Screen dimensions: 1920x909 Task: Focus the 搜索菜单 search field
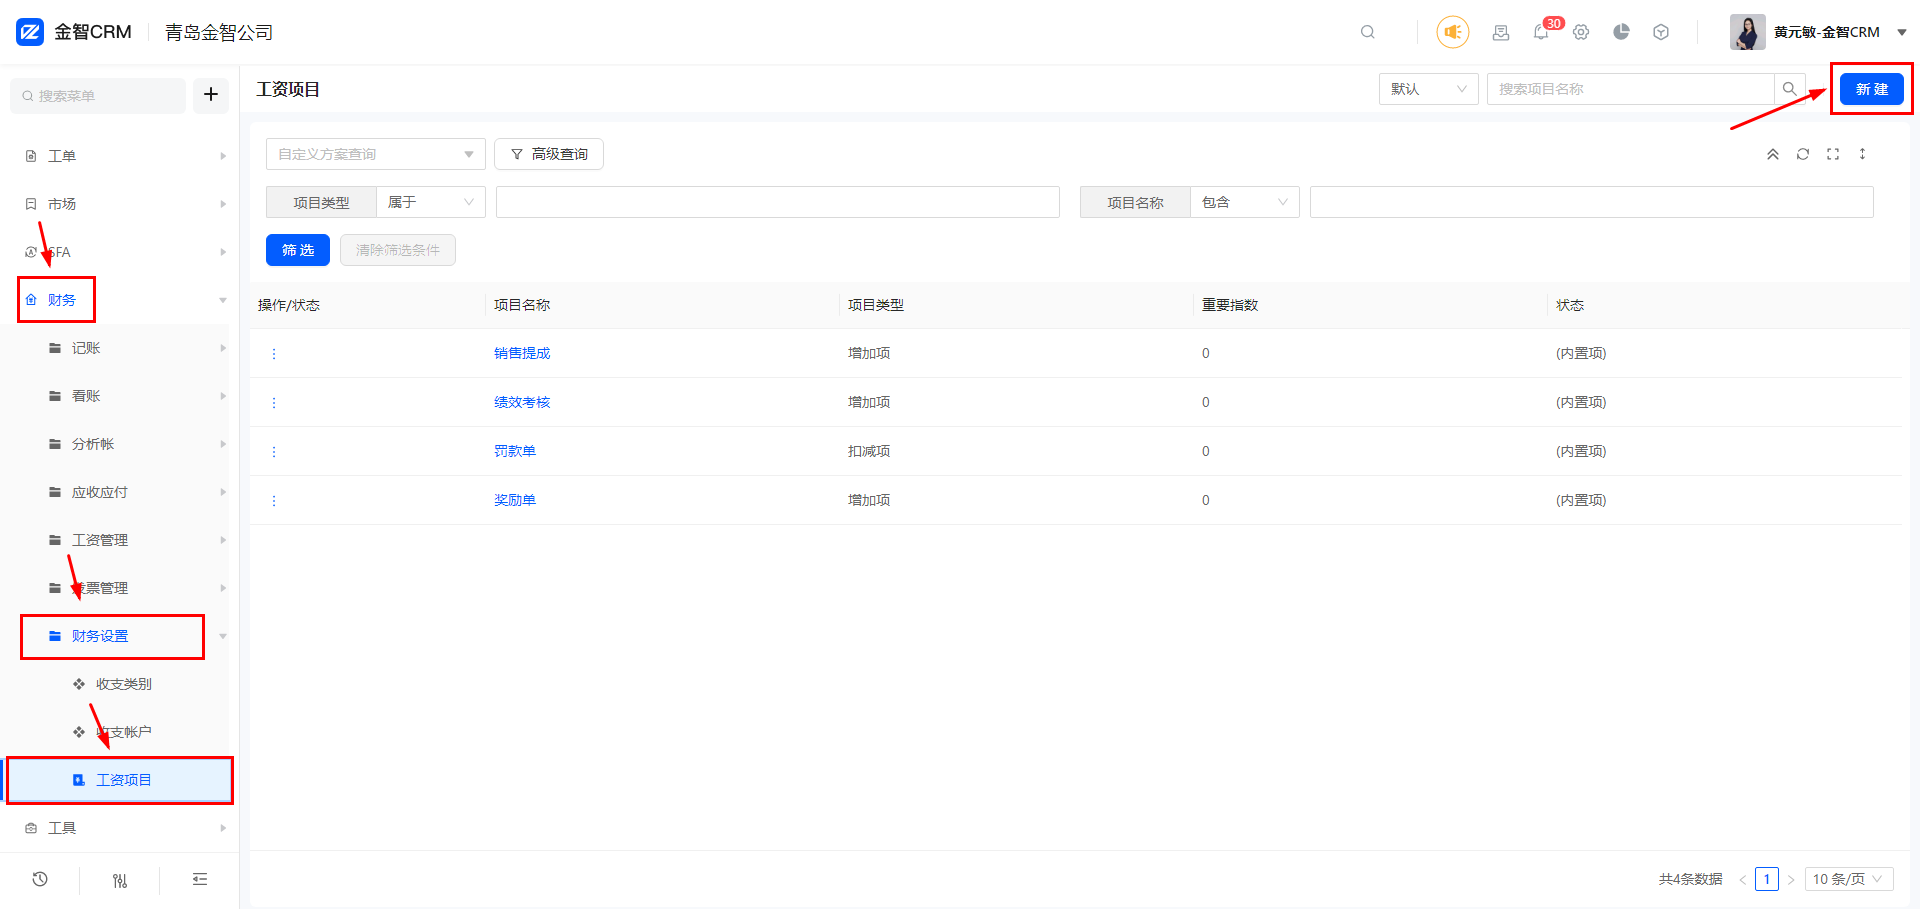98,95
